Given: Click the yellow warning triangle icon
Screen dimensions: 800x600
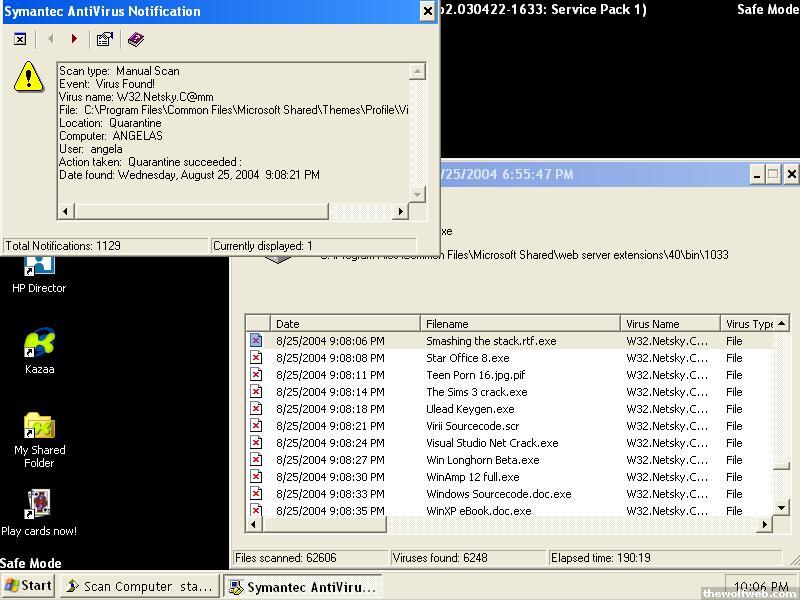Looking at the screenshot, I should click(x=29, y=77).
